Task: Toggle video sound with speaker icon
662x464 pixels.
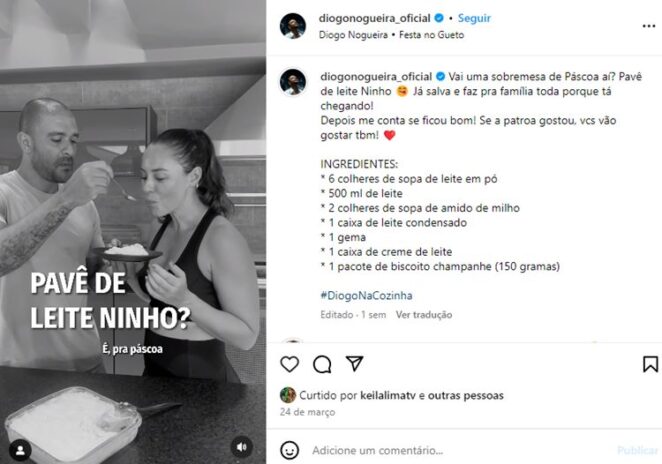Action: point(241,447)
